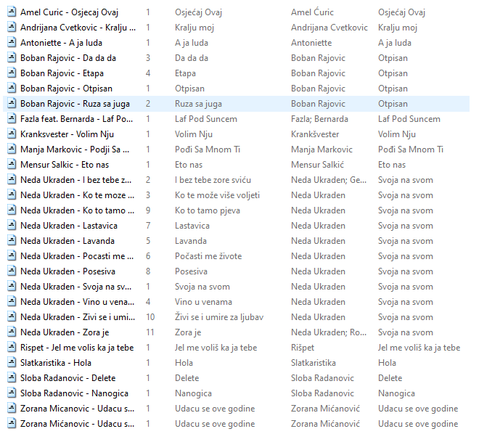The height and width of the screenshot is (442, 500).
Task: Select the icon of highlighted Boban Rajovic - Ruza sa juga
Action: pos(12,104)
